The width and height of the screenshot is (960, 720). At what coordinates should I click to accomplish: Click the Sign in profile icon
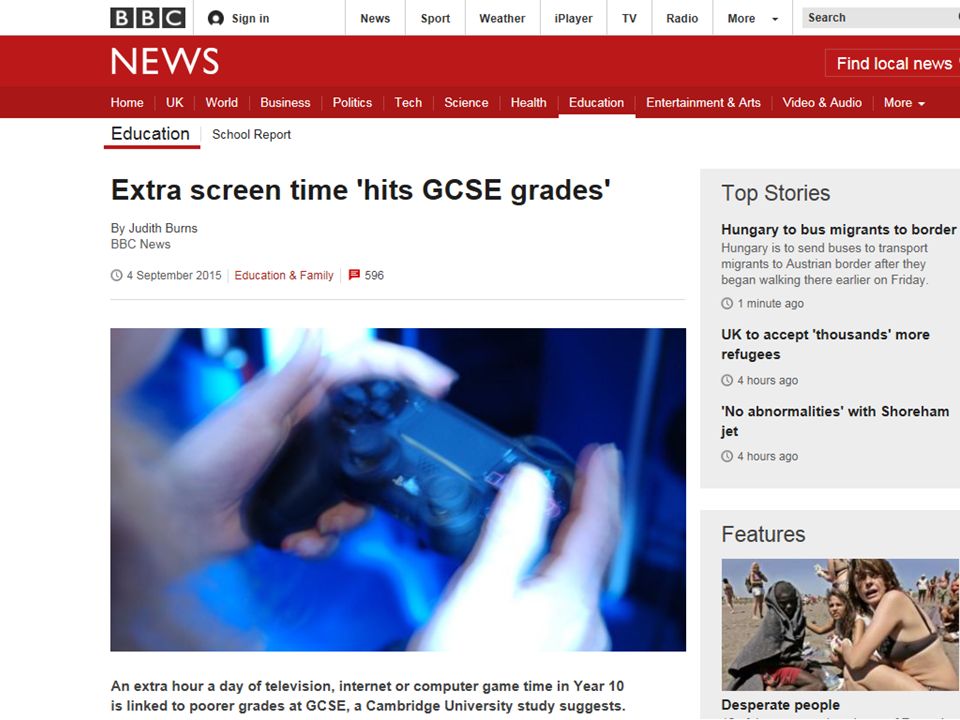(x=216, y=18)
